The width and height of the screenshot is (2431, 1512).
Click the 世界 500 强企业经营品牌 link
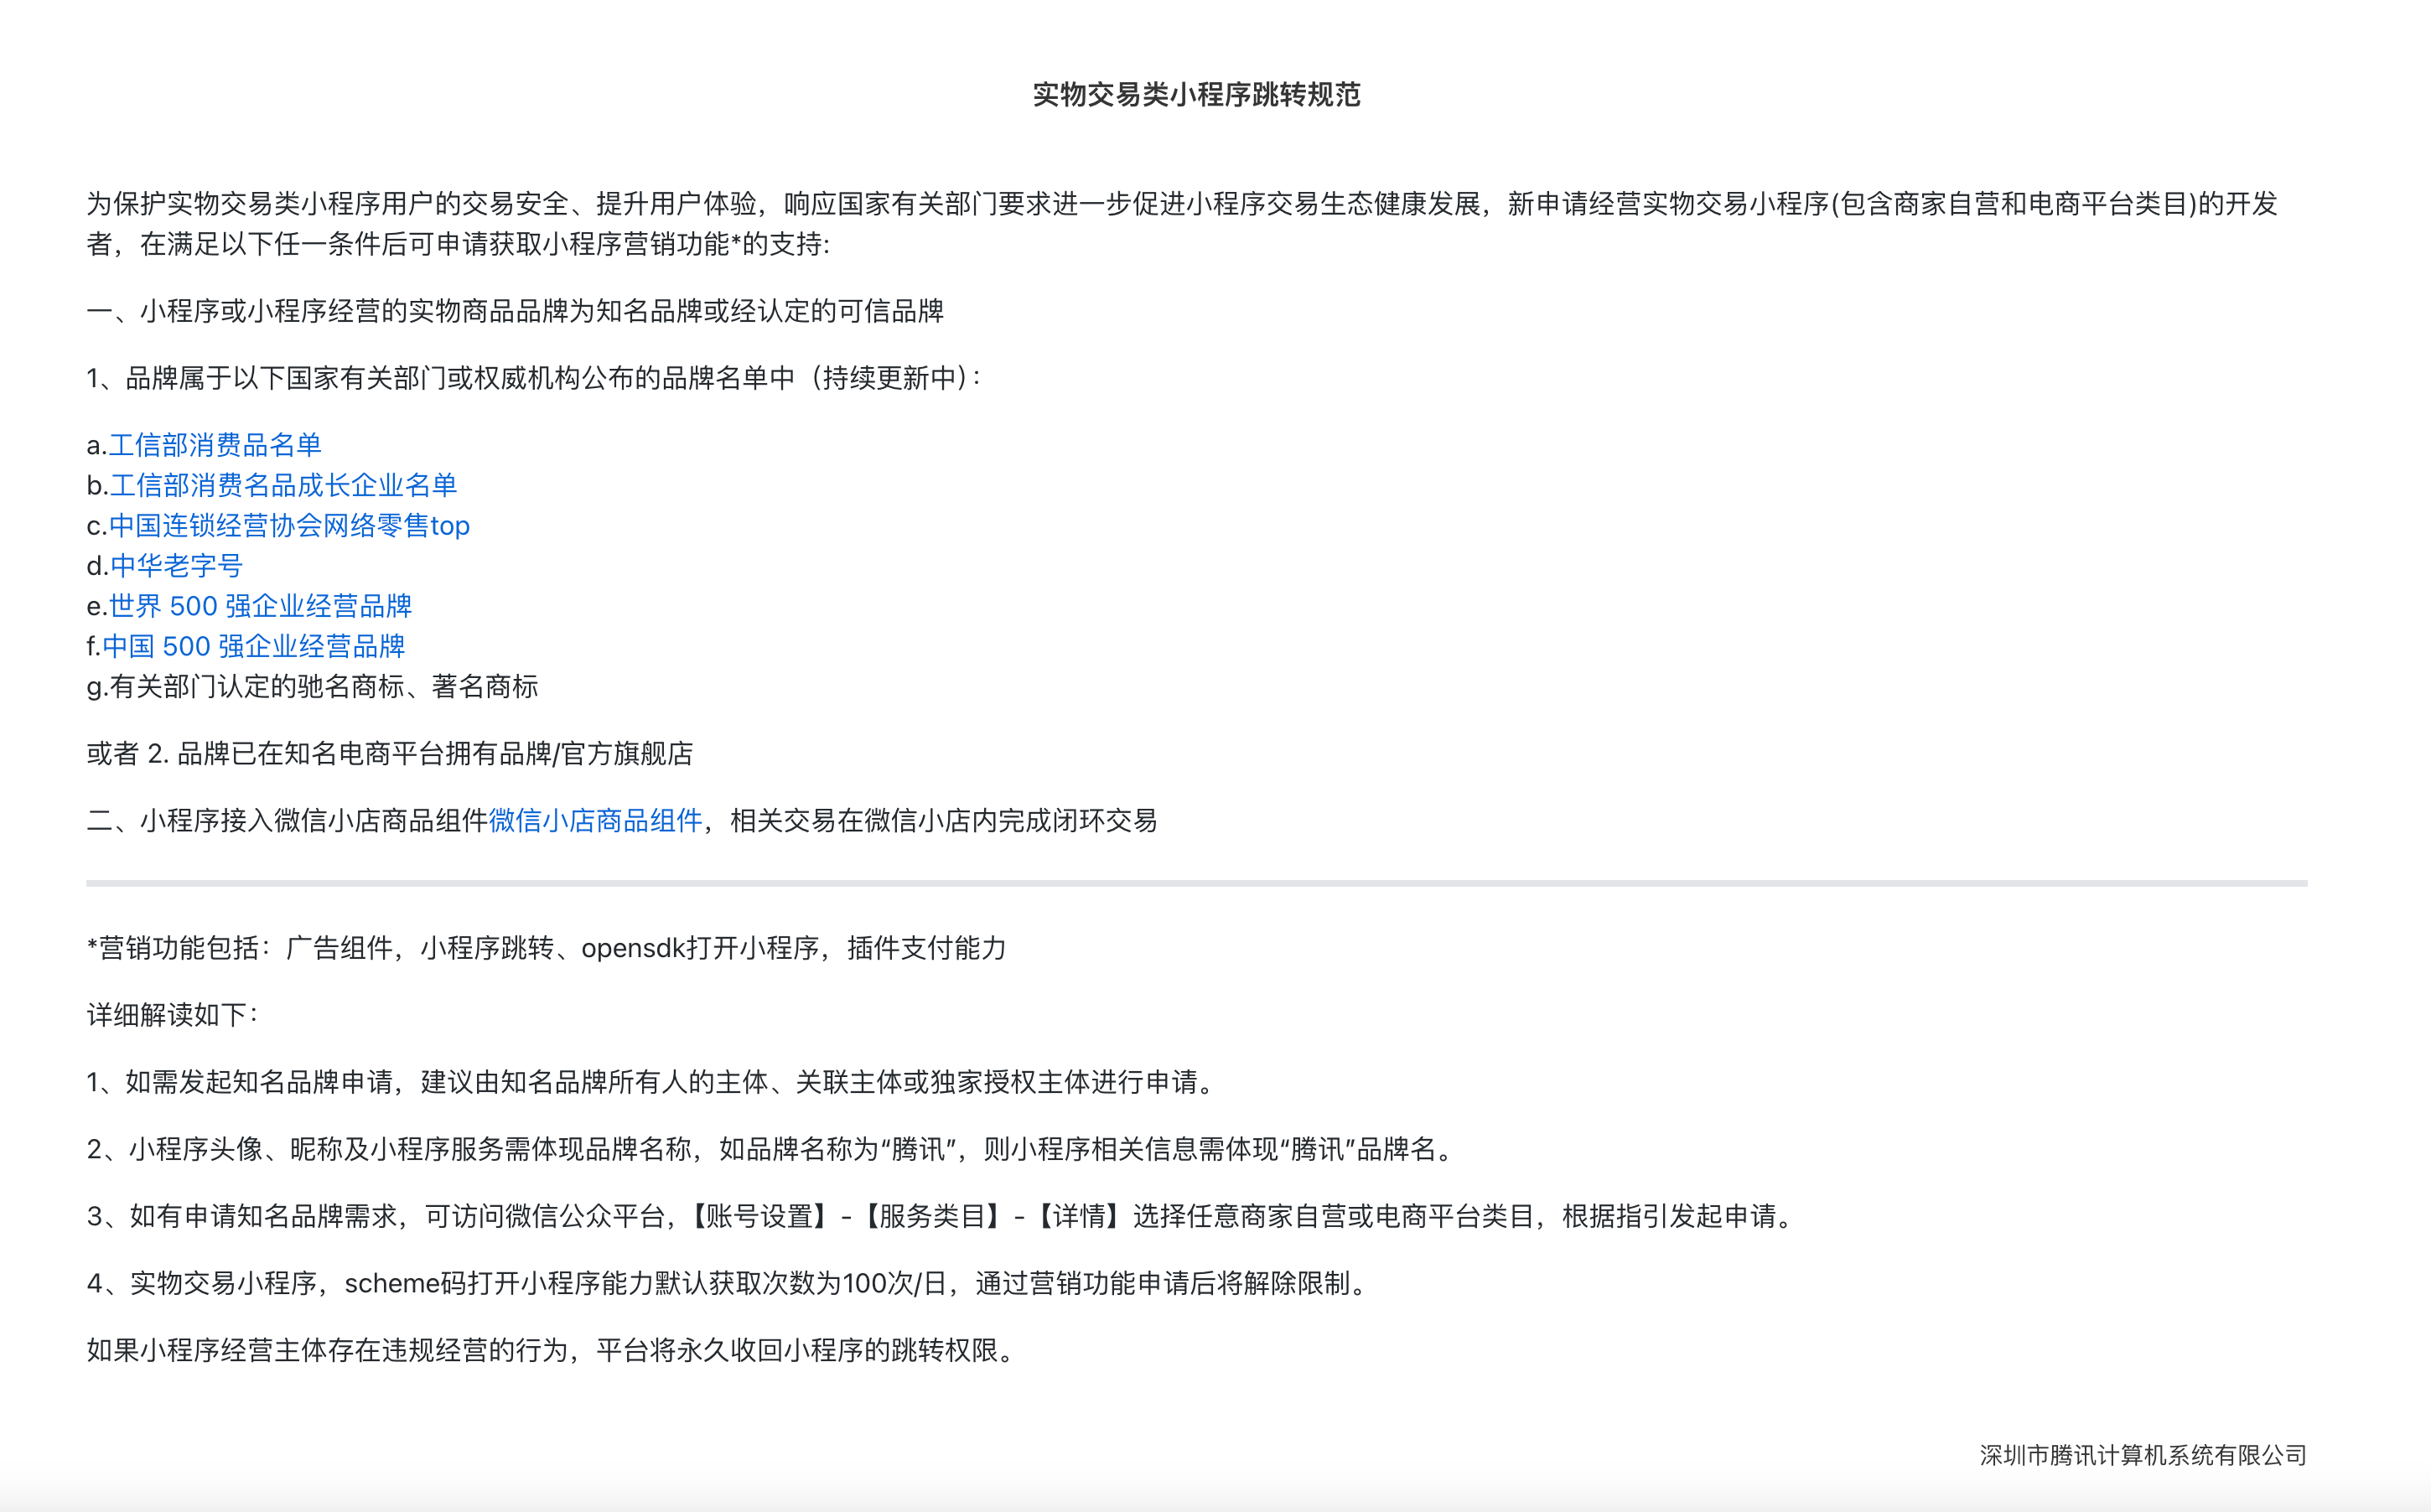[x=260, y=606]
